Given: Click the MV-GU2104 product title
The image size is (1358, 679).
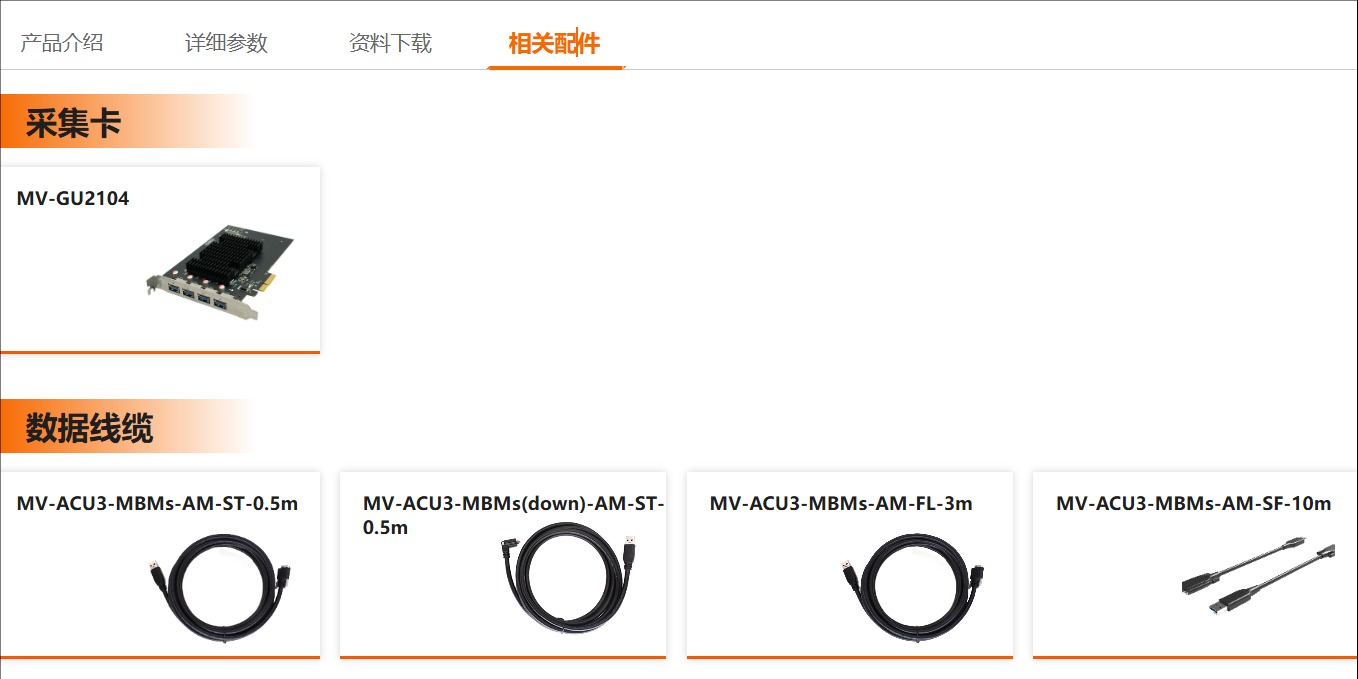Looking at the screenshot, I should pos(73,198).
